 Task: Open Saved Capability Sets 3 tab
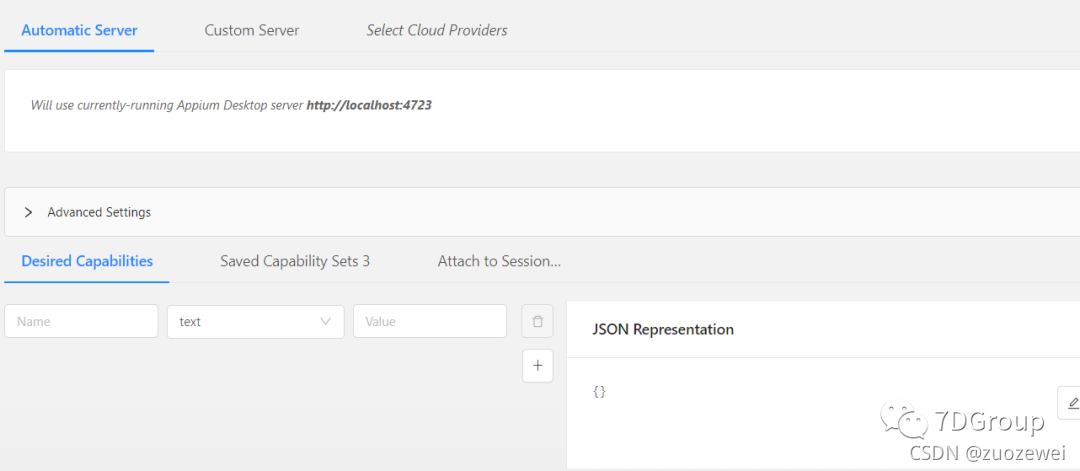click(x=295, y=261)
